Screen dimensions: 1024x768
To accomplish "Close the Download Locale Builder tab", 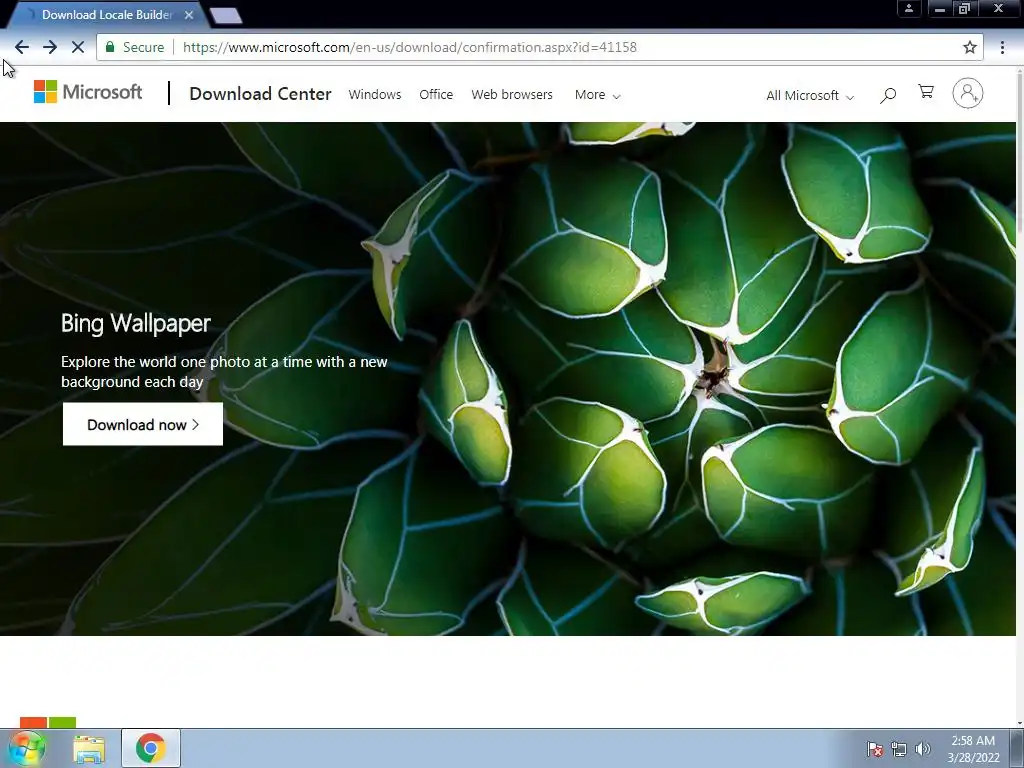I will point(189,14).
